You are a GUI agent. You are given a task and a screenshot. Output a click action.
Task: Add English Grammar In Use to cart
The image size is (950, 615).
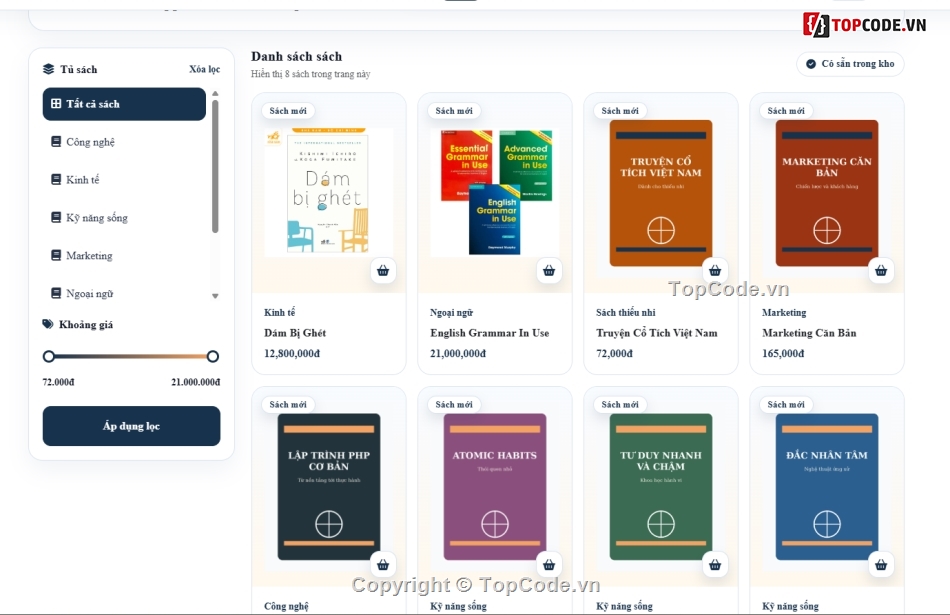(549, 271)
